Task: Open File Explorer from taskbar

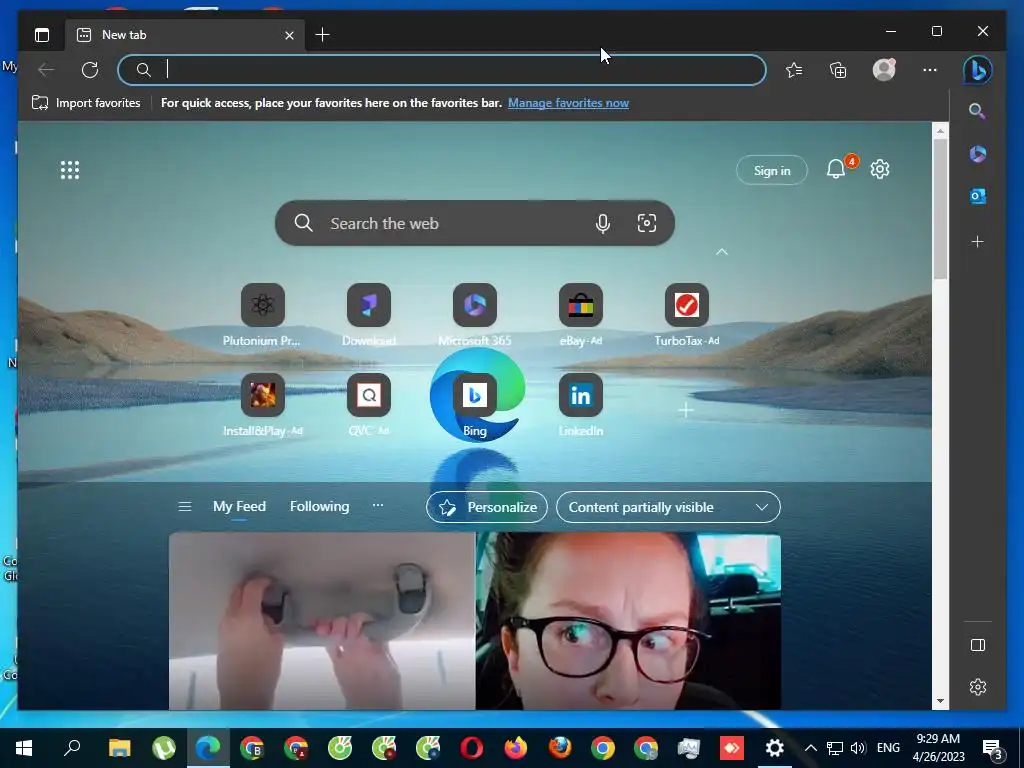Action: [x=120, y=748]
